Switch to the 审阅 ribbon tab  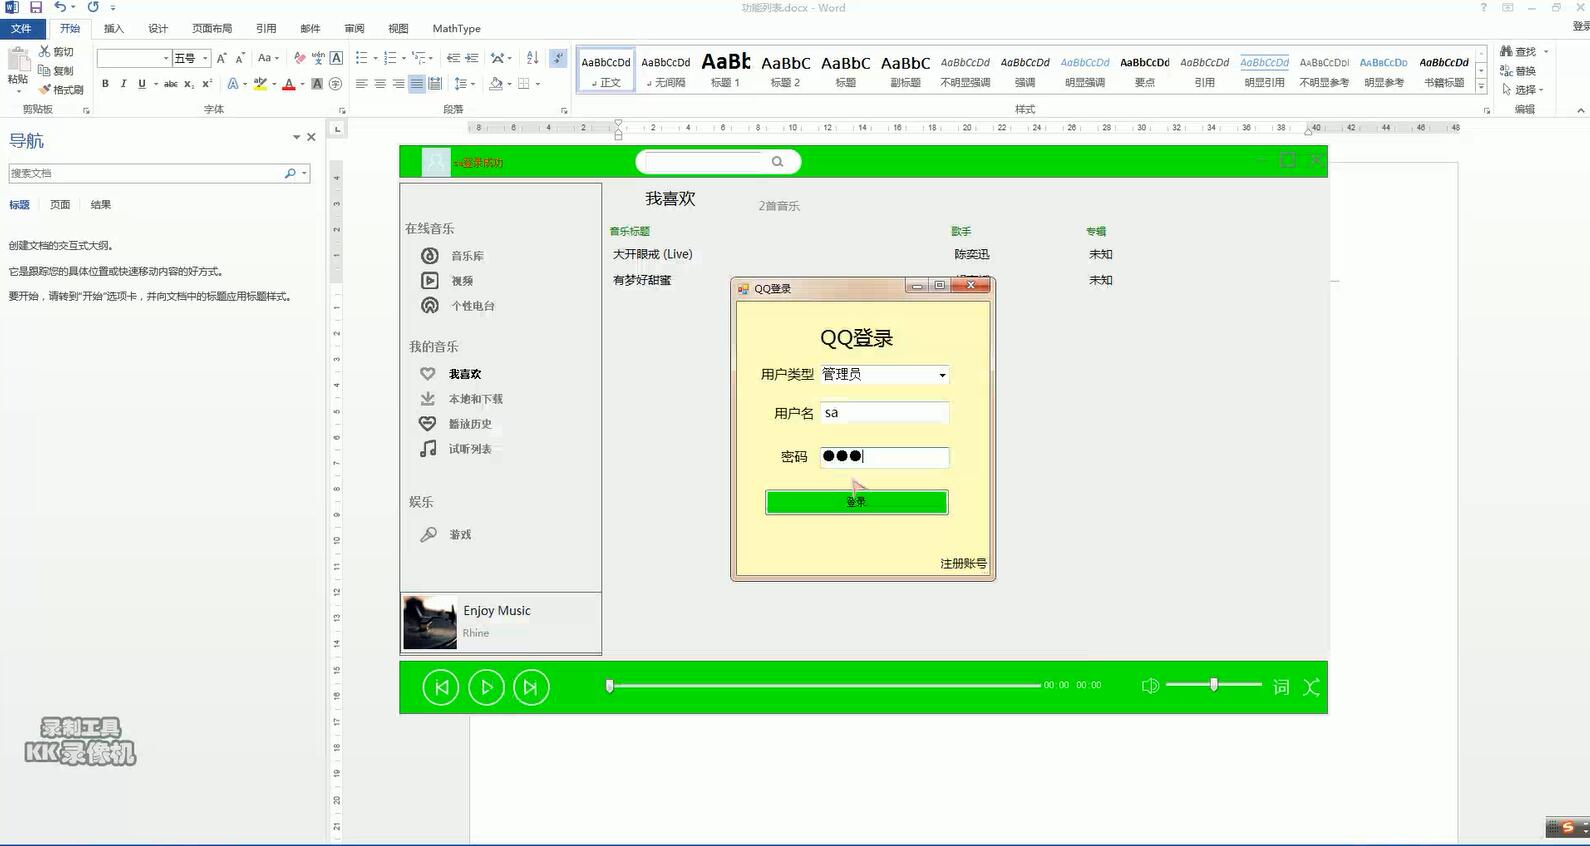point(354,29)
